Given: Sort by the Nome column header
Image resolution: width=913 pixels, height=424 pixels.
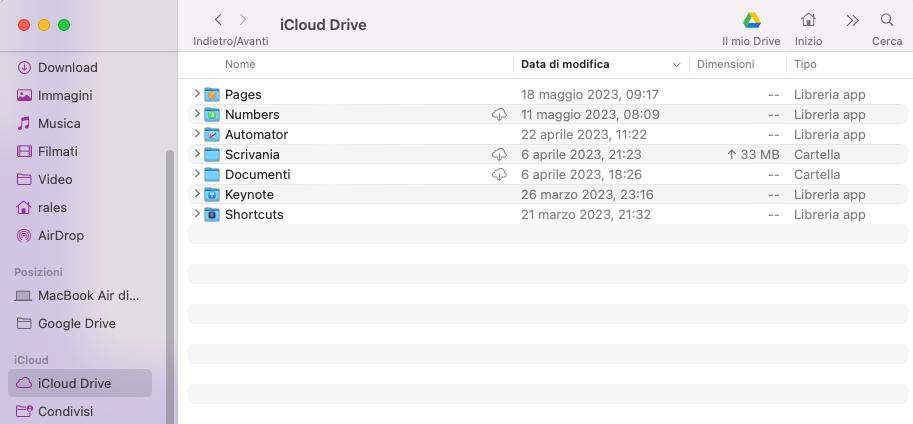Looking at the screenshot, I should pyautogui.click(x=240, y=64).
